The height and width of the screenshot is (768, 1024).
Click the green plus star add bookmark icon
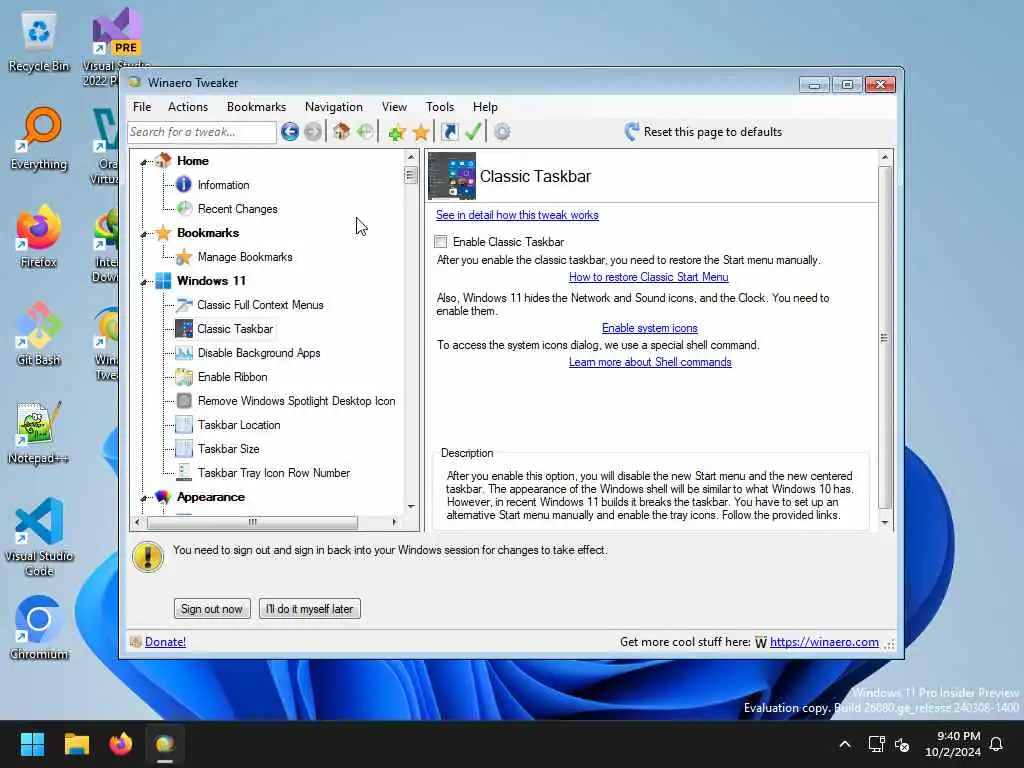(x=396, y=132)
